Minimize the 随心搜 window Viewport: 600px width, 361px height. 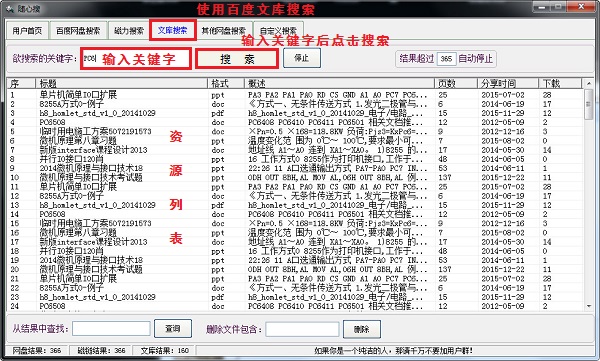[x=541, y=7]
